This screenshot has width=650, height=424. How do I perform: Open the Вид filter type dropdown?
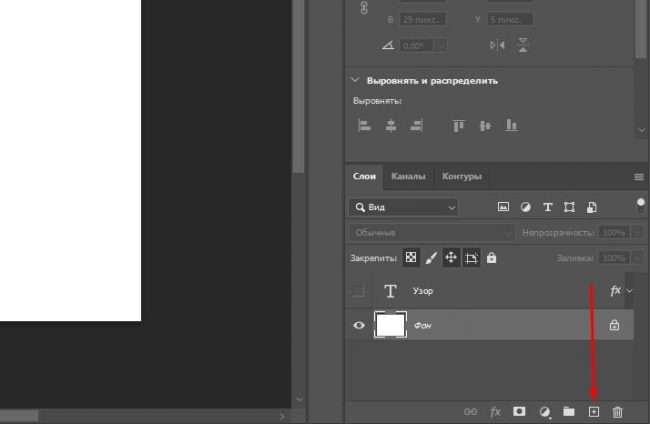tap(404, 207)
